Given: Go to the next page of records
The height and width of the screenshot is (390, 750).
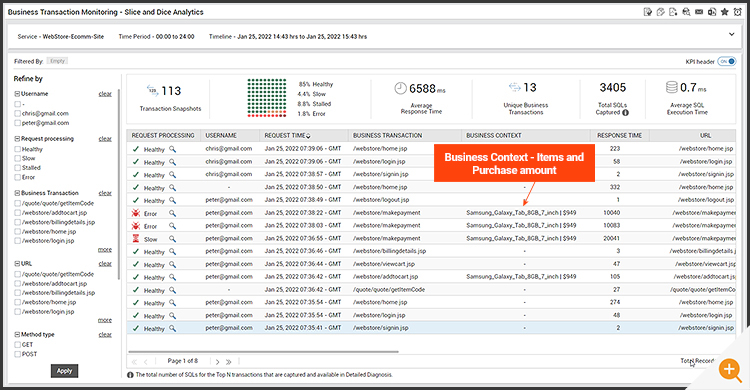Looking at the screenshot, I should pyautogui.click(x=217, y=362).
